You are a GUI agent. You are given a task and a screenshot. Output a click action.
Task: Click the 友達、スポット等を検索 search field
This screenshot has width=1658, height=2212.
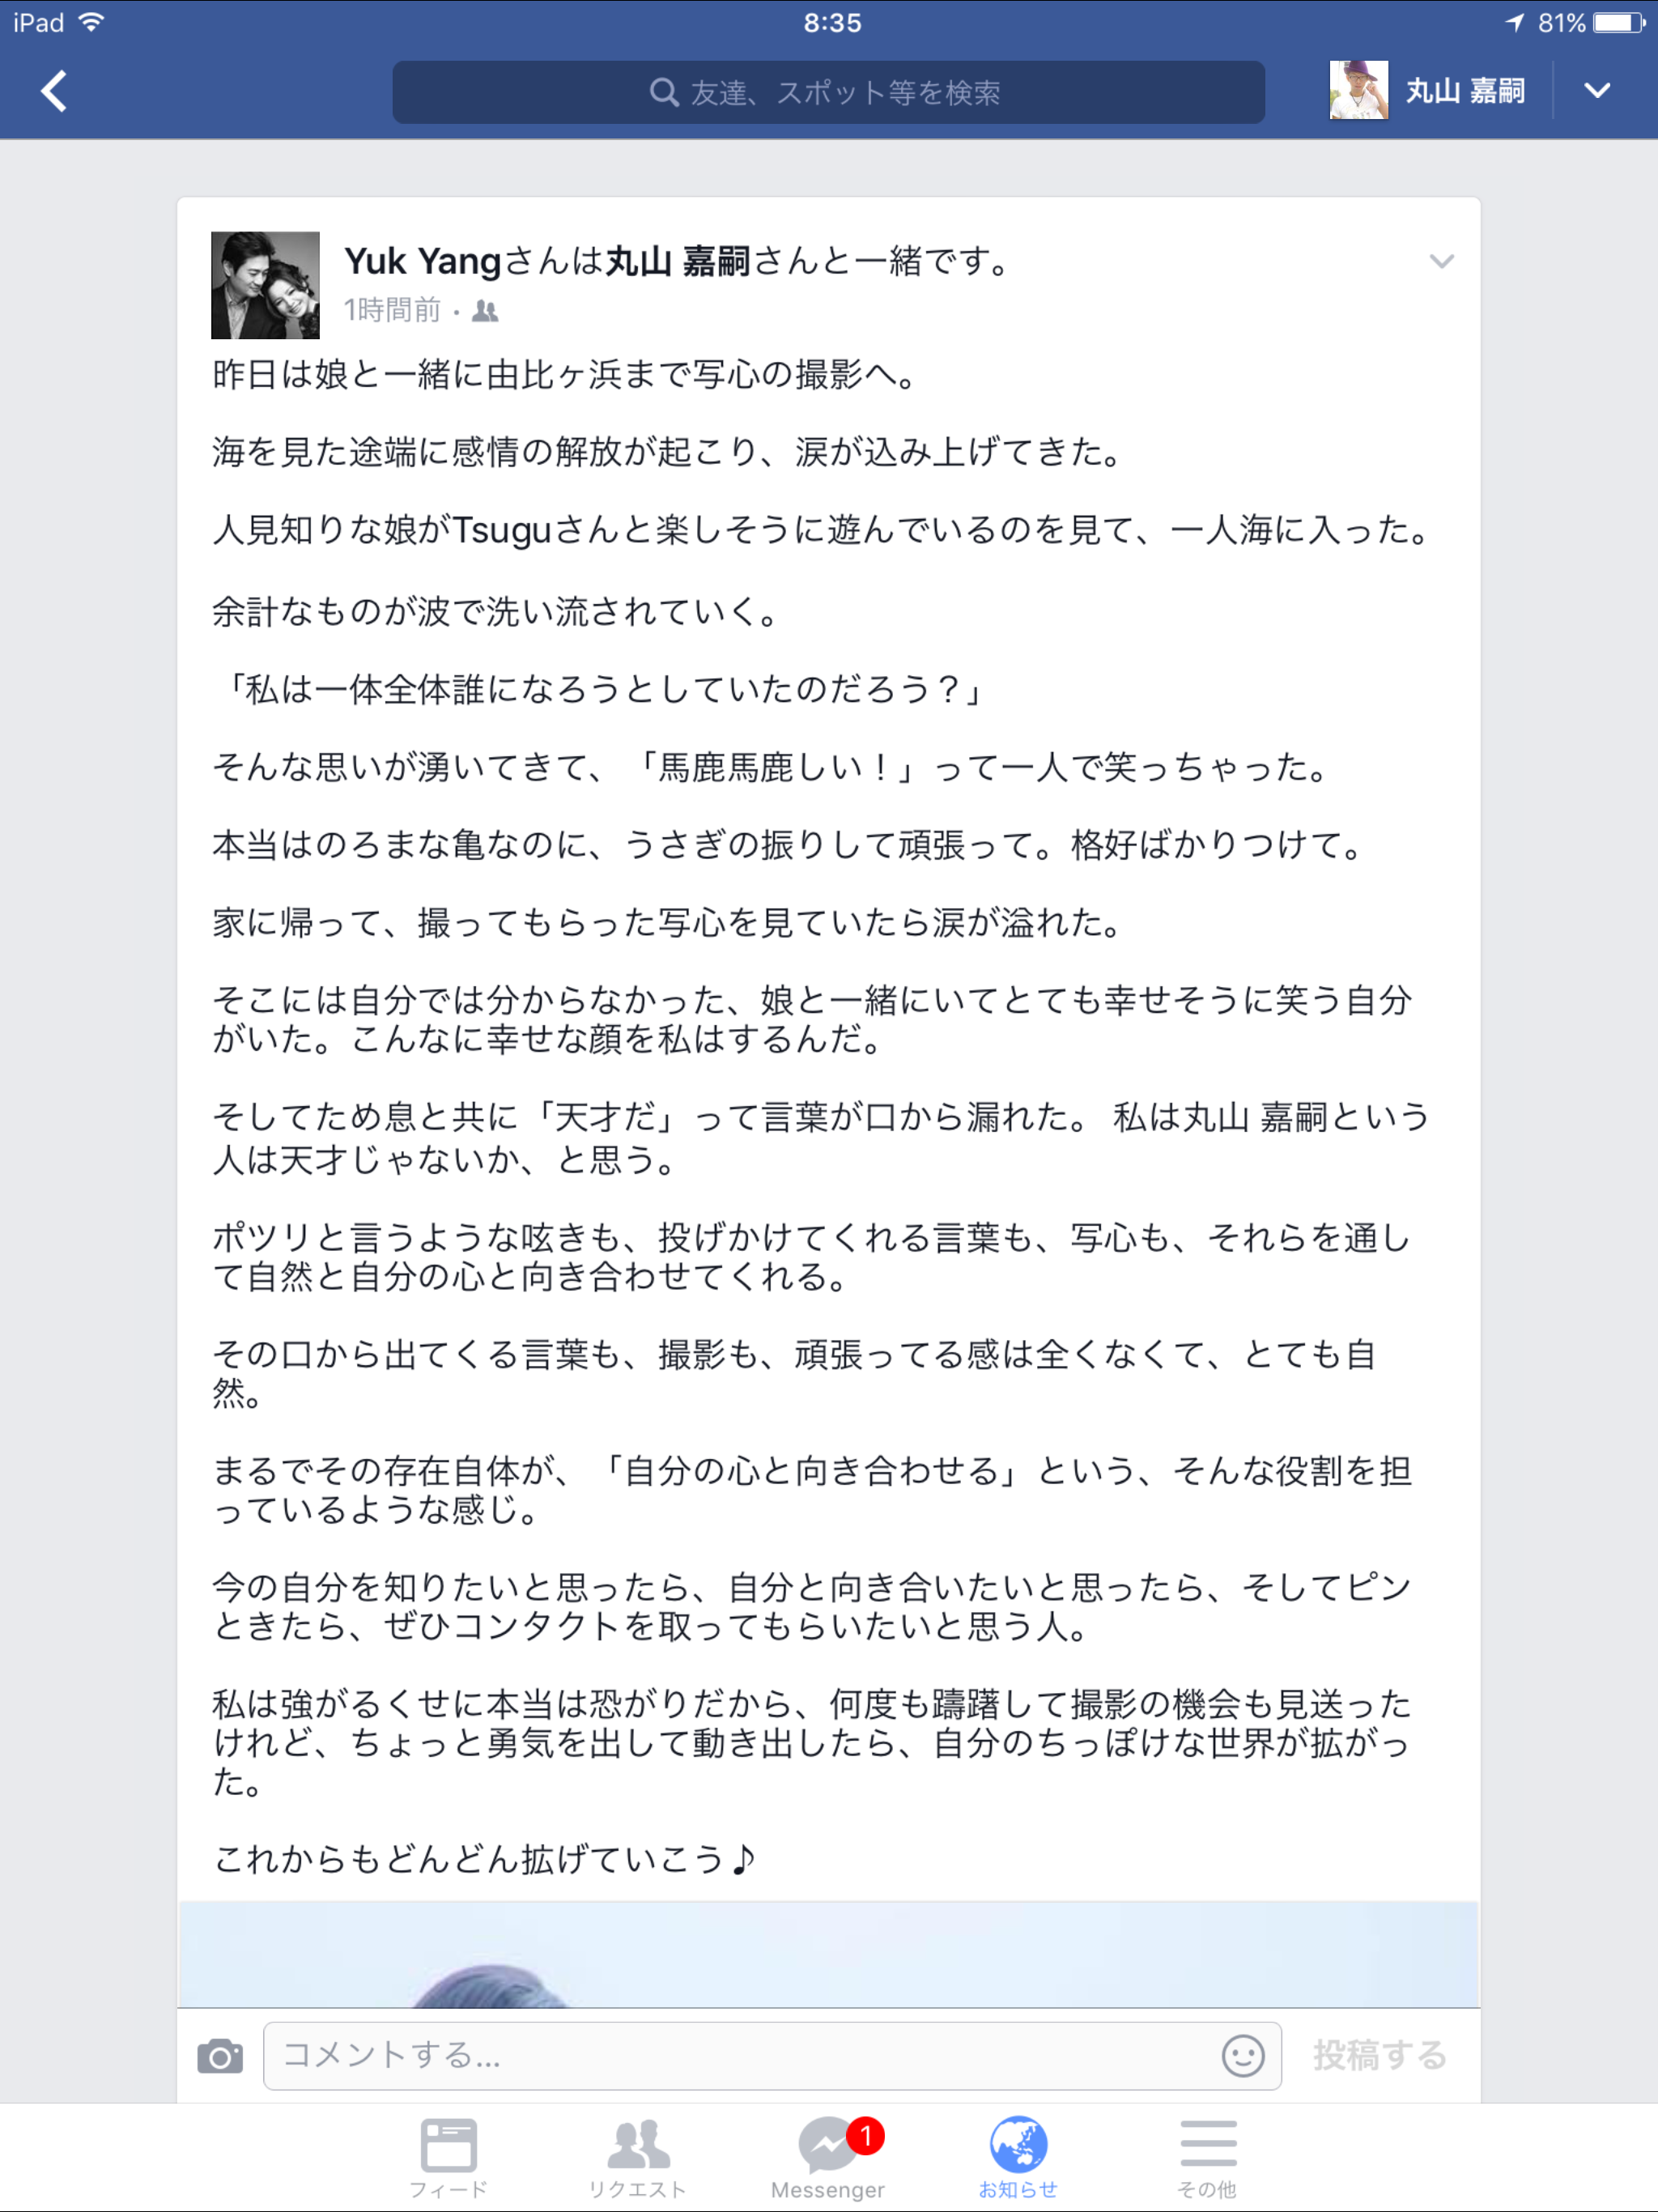(x=828, y=92)
